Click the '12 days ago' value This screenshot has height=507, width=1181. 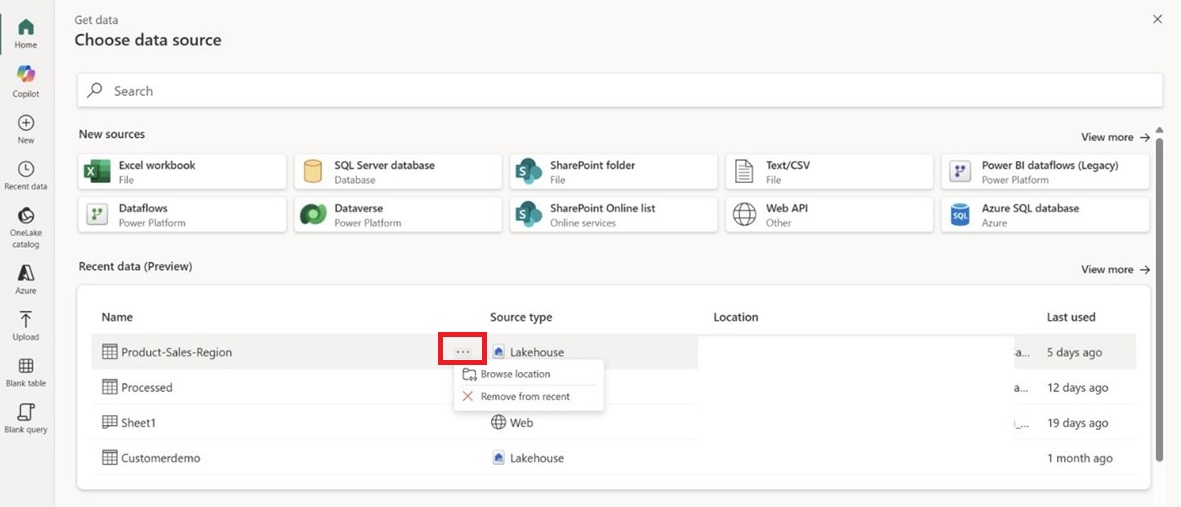tap(1077, 387)
